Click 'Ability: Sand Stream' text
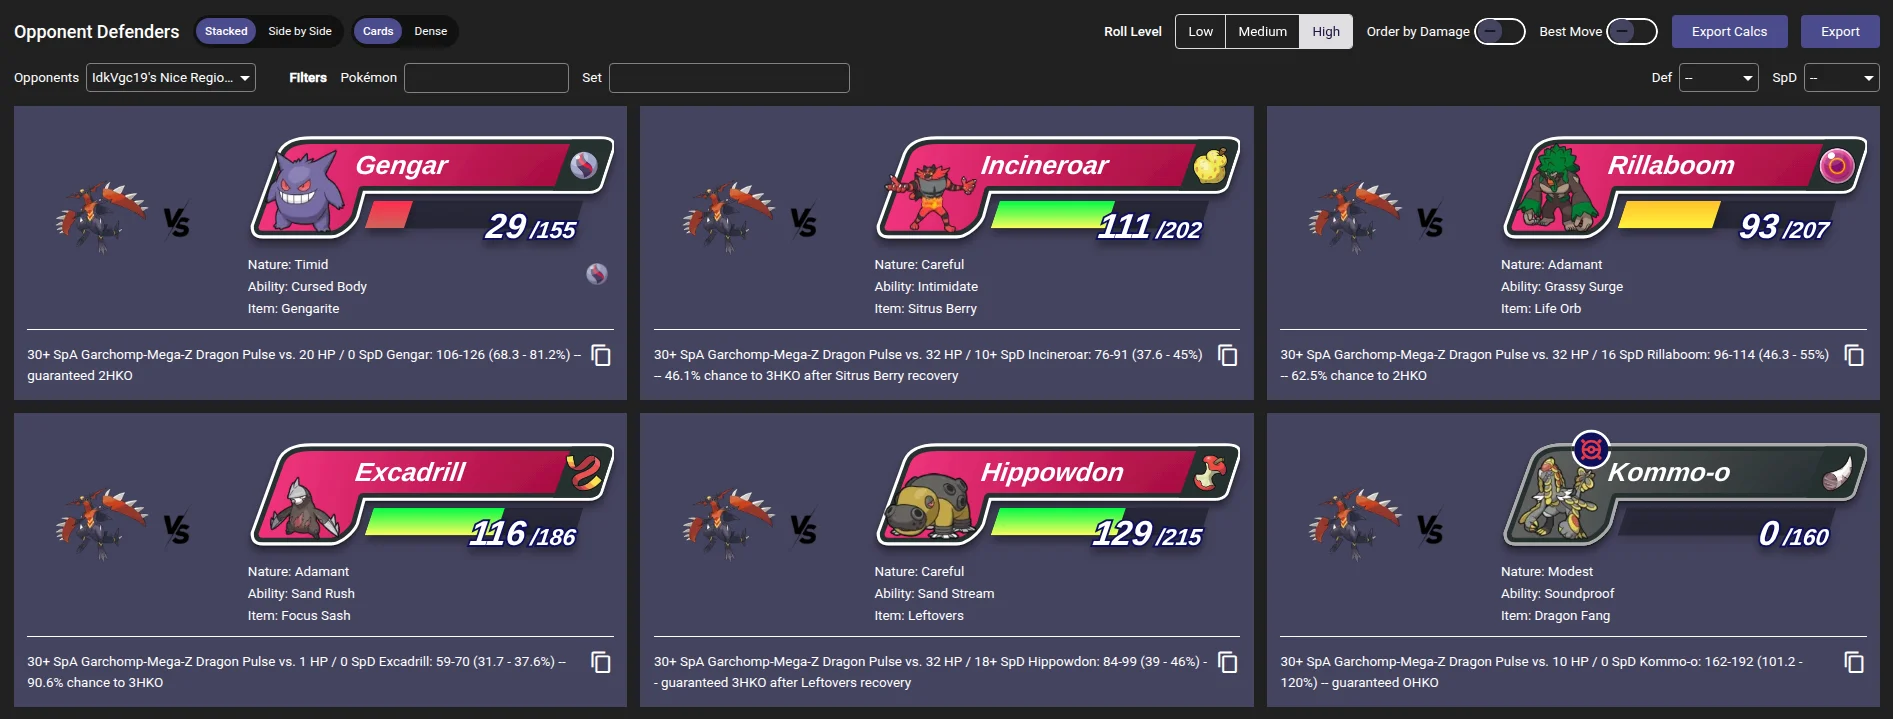Image resolution: width=1893 pixels, height=719 pixels. tap(934, 593)
